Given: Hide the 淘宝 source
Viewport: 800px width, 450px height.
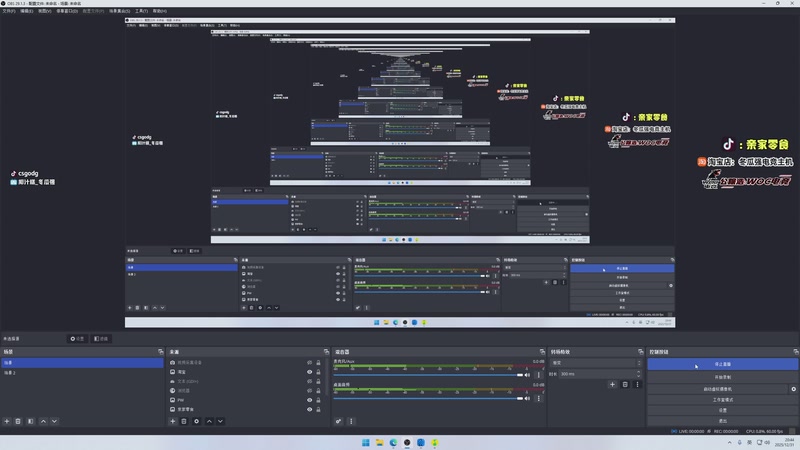Looking at the screenshot, I should pos(309,372).
